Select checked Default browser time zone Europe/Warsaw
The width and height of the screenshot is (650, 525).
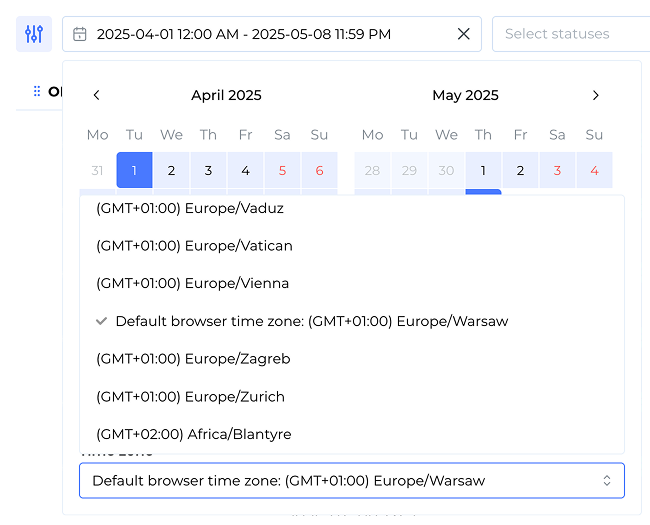tap(311, 322)
